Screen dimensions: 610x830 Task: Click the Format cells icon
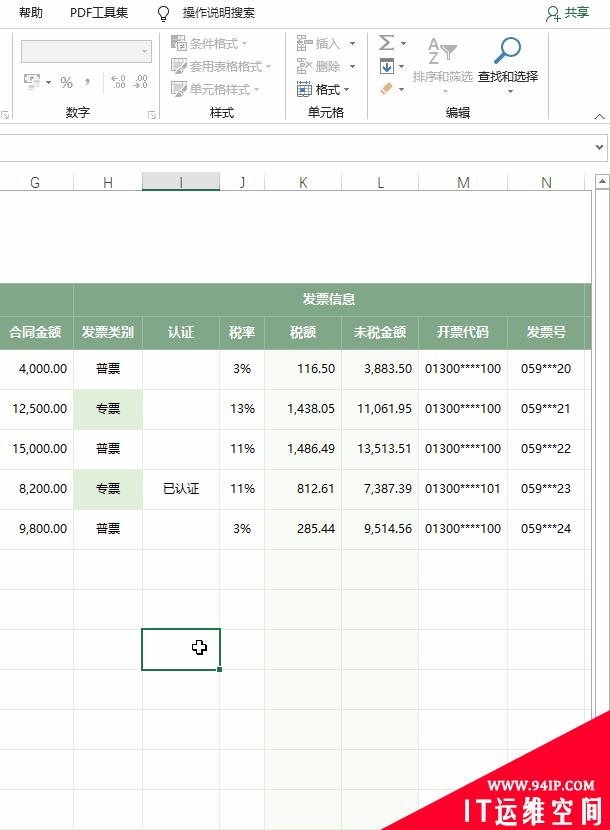(304, 89)
